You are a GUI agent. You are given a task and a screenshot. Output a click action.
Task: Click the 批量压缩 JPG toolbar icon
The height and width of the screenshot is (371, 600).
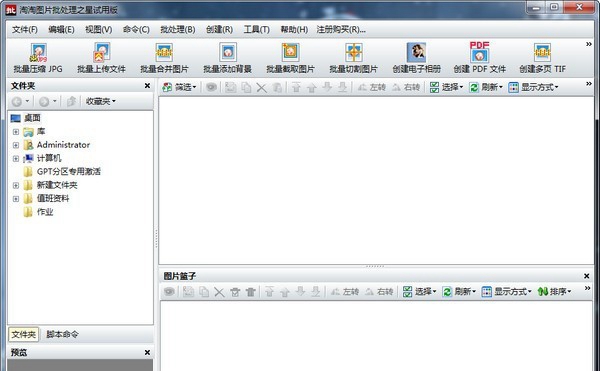[x=38, y=58]
